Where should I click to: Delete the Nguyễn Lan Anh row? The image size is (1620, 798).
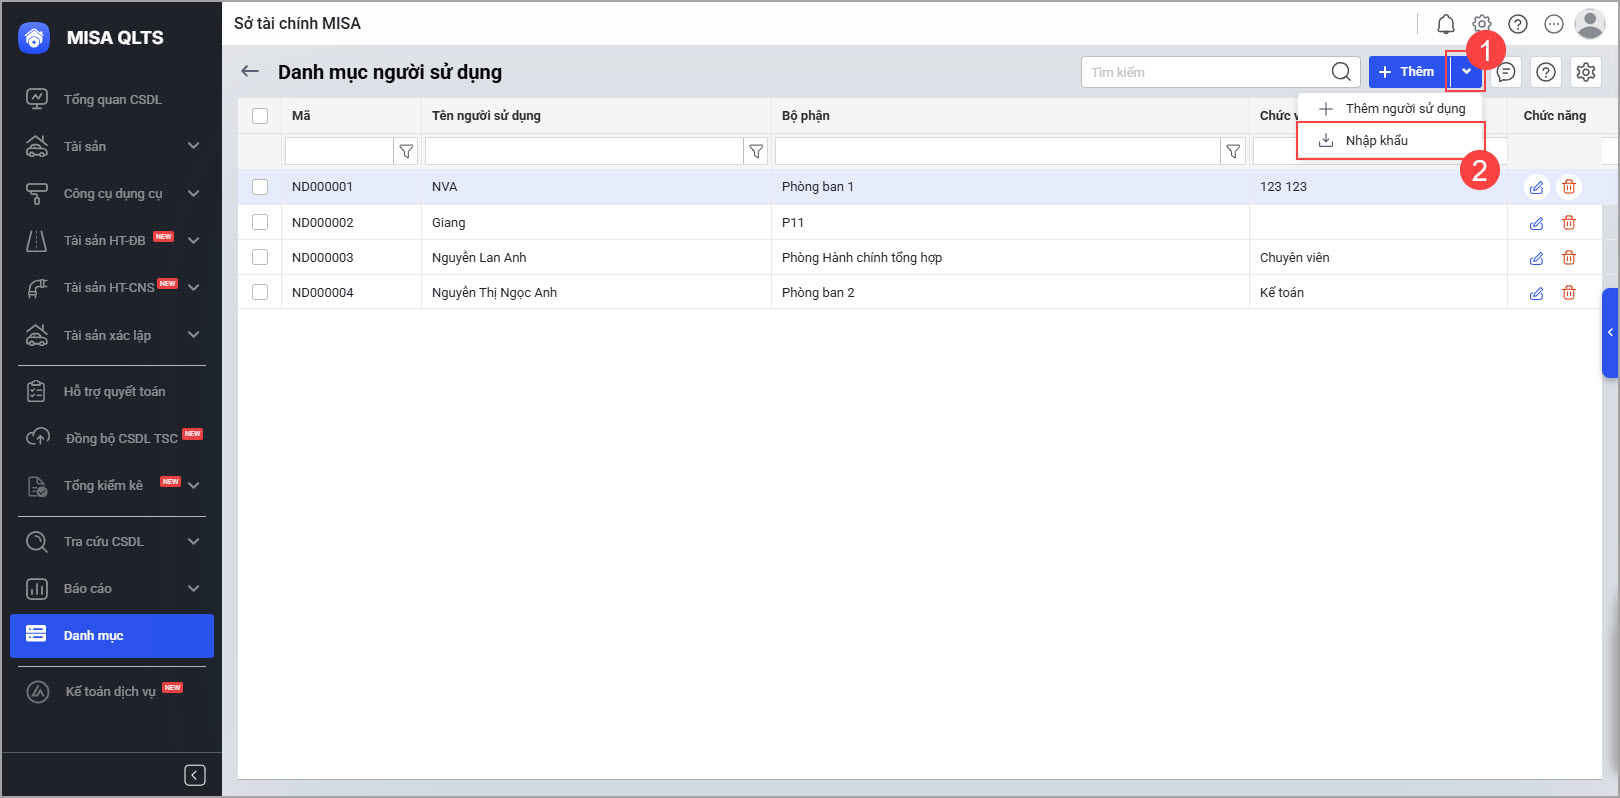pos(1569,258)
